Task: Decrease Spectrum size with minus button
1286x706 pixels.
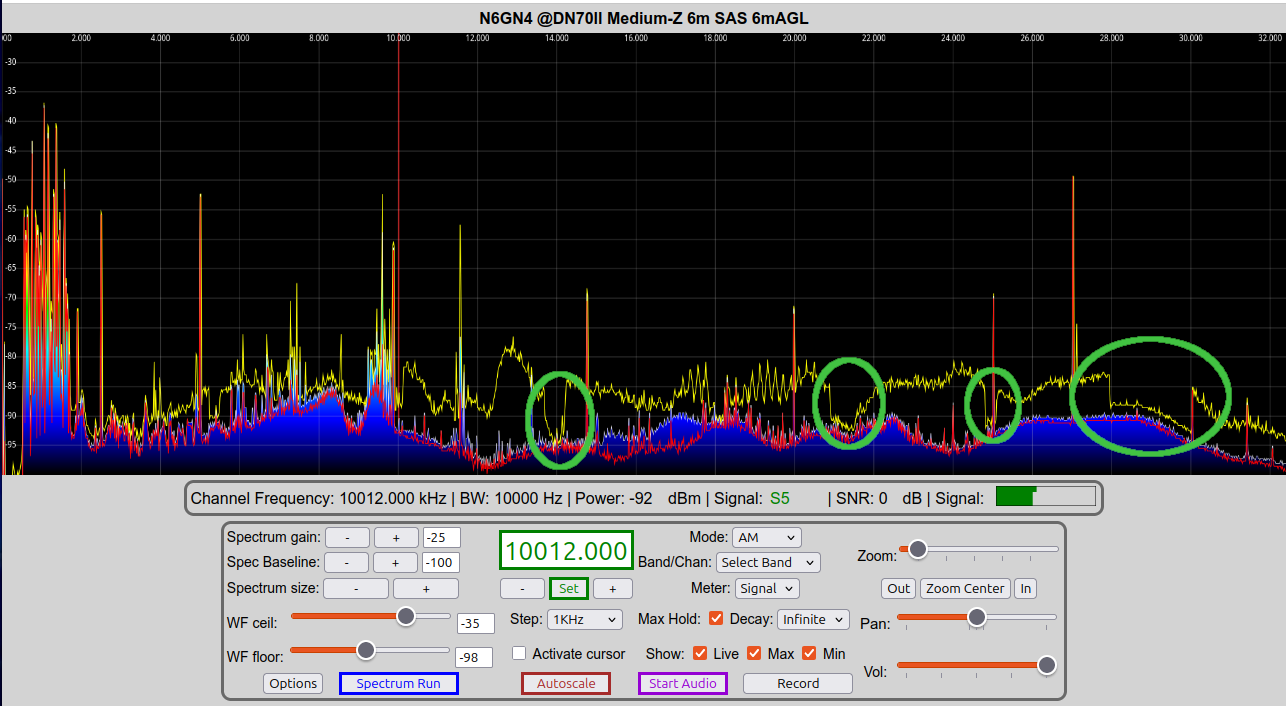Action: [x=355, y=589]
